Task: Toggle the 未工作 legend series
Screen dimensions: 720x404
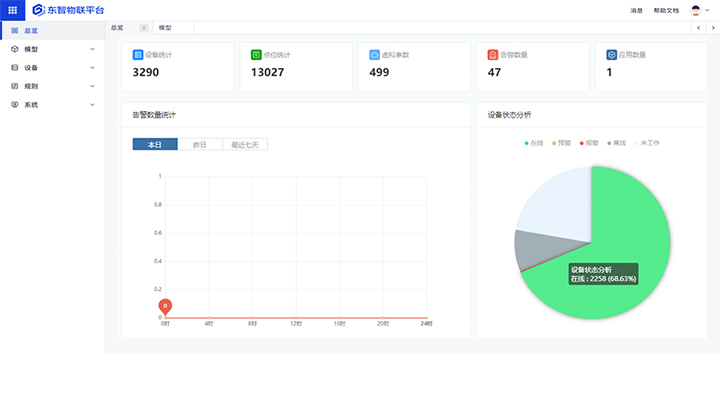Action: pos(646,143)
